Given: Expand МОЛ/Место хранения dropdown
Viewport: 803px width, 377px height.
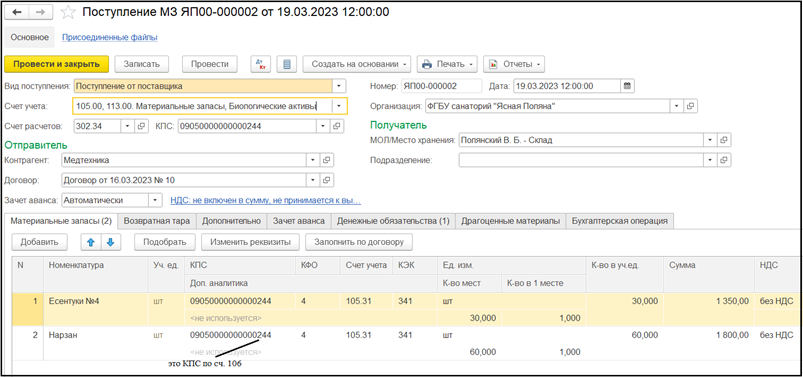Looking at the screenshot, I should click(711, 140).
